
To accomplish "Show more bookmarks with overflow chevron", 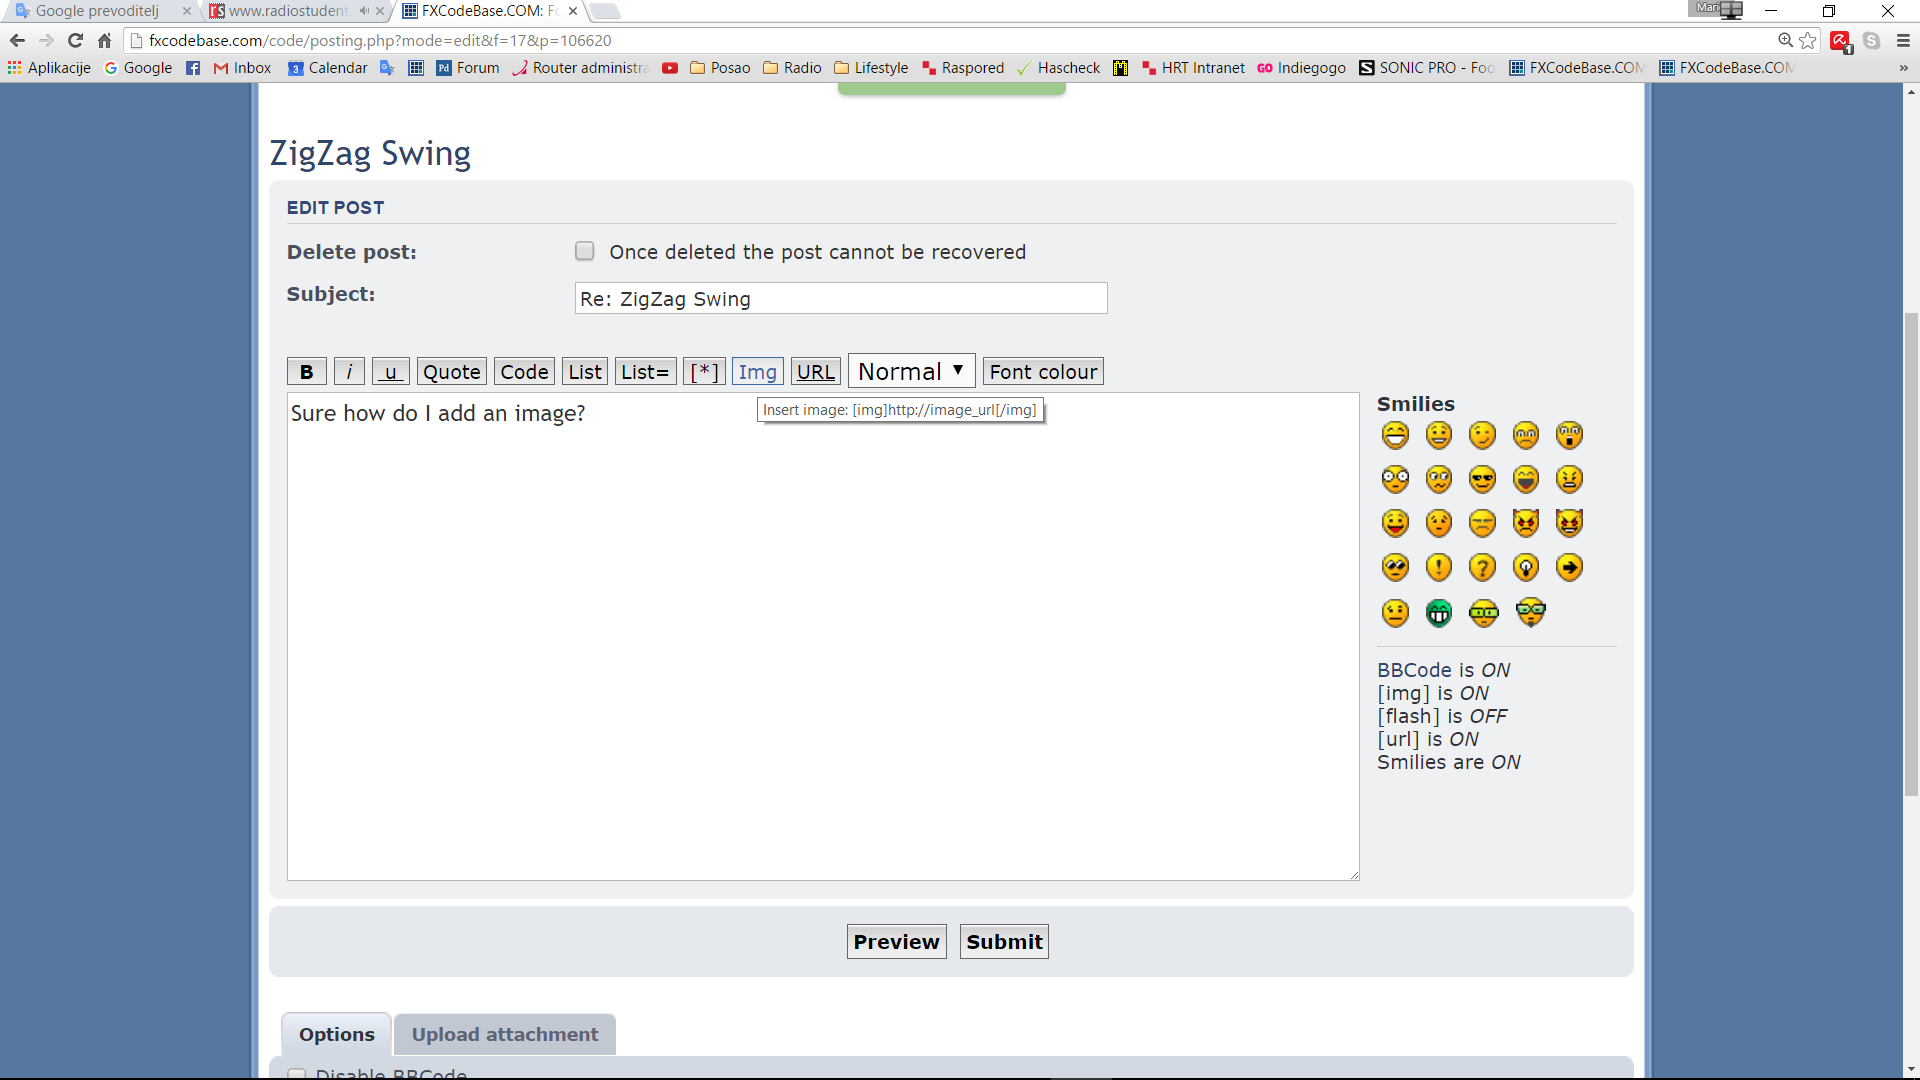I will (1903, 68).
